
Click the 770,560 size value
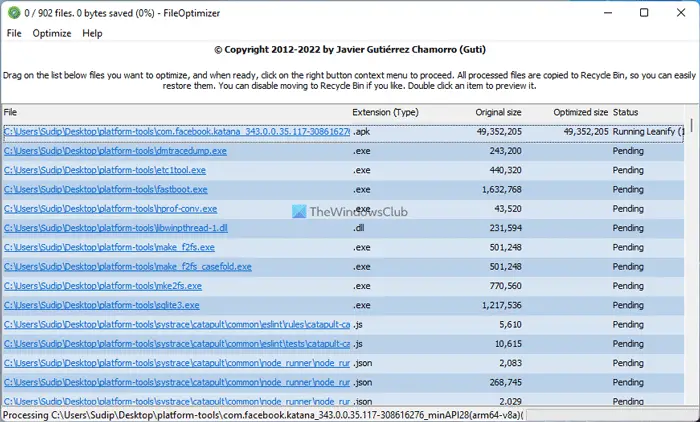(505, 286)
